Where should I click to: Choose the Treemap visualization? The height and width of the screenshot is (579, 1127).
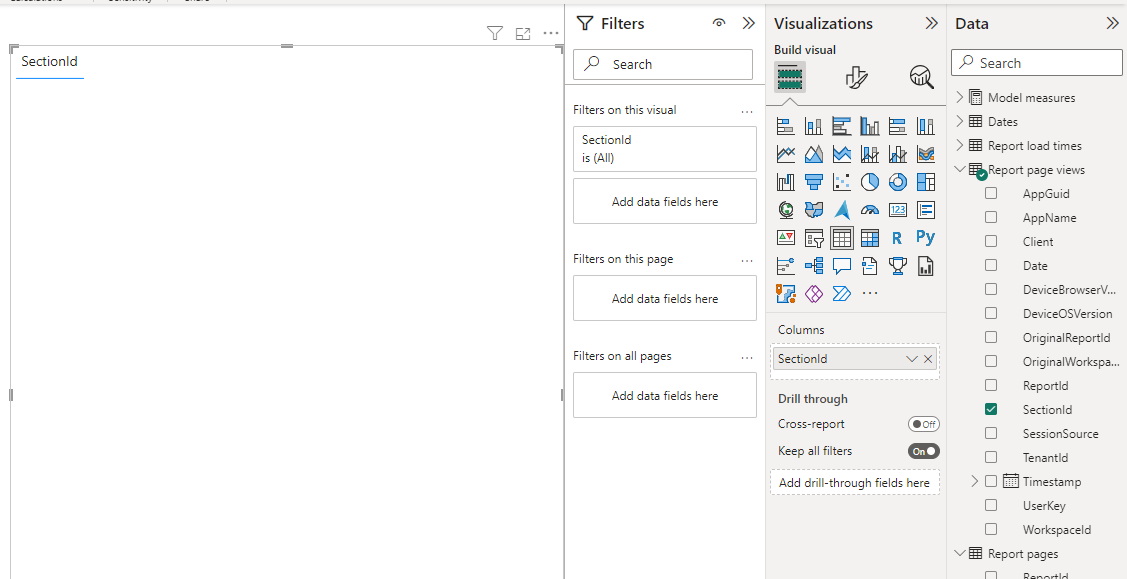tap(926, 182)
